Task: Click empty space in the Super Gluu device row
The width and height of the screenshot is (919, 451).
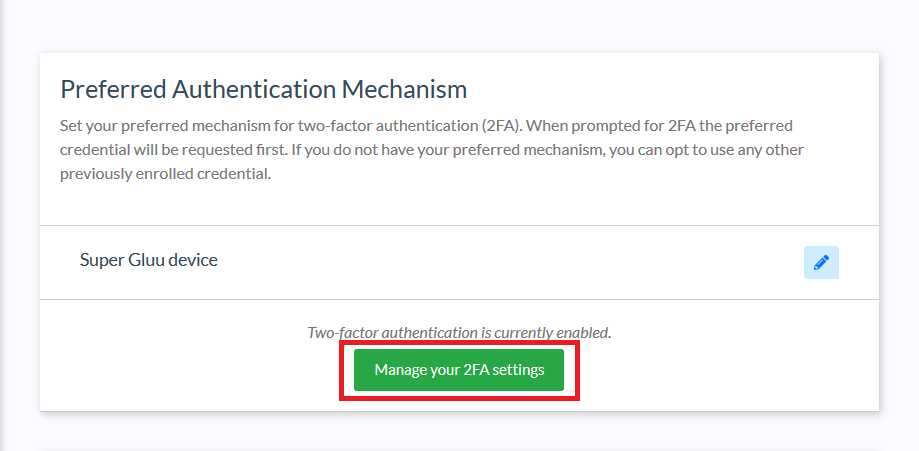Action: pyautogui.click(x=500, y=262)
